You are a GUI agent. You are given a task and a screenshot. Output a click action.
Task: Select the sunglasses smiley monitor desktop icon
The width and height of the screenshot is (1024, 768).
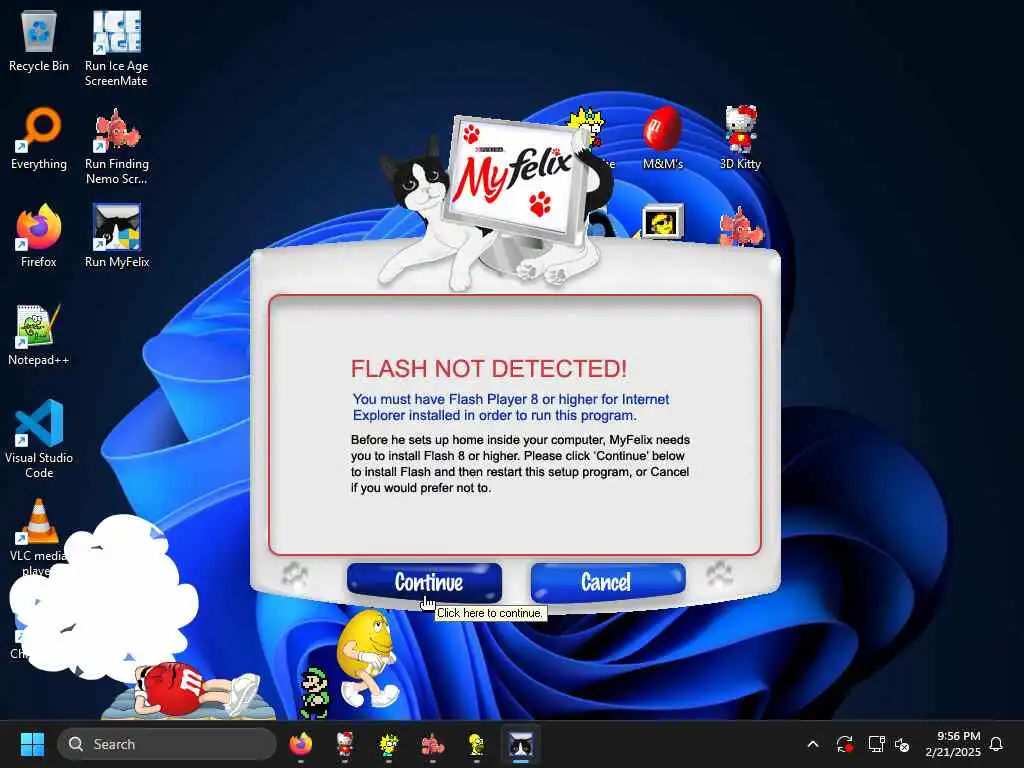click(662, 222)
